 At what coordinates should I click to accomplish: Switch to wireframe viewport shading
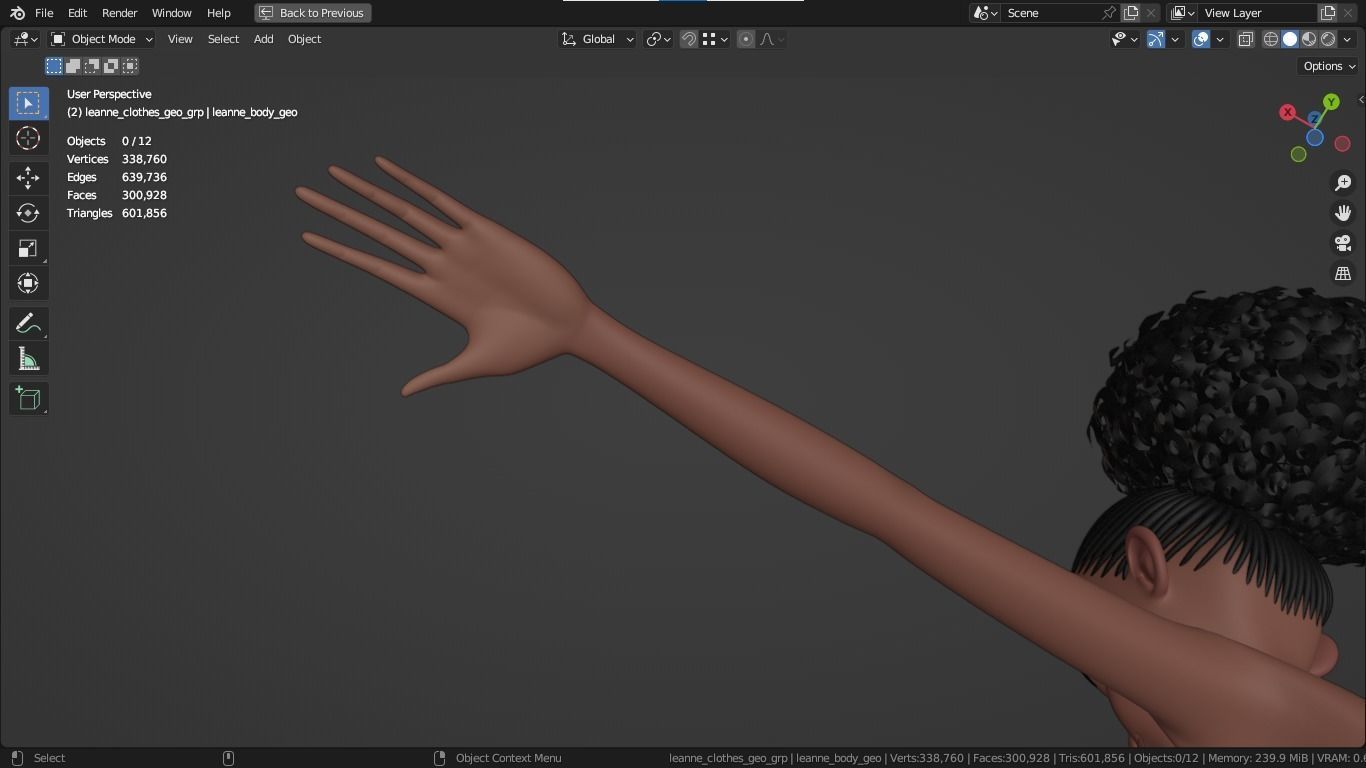[1271, 39]
